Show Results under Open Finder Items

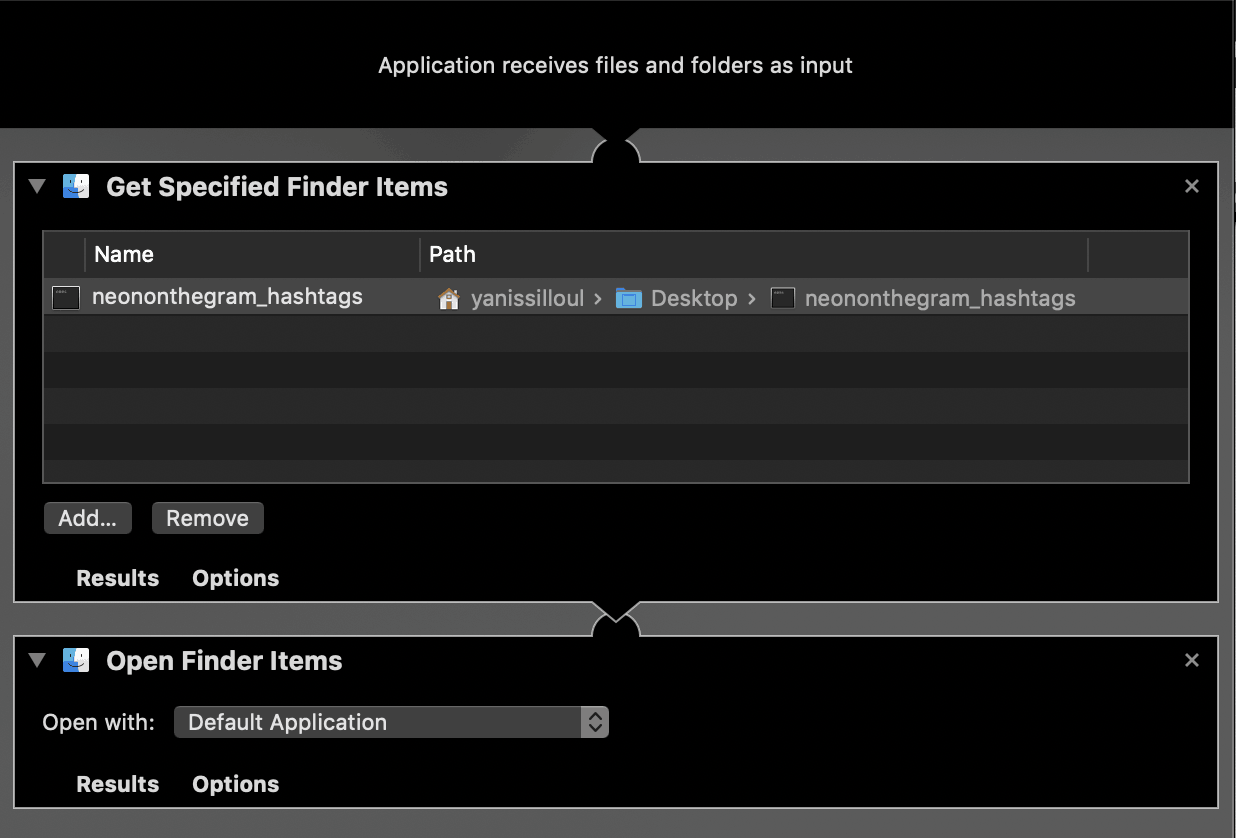point(118,784)
